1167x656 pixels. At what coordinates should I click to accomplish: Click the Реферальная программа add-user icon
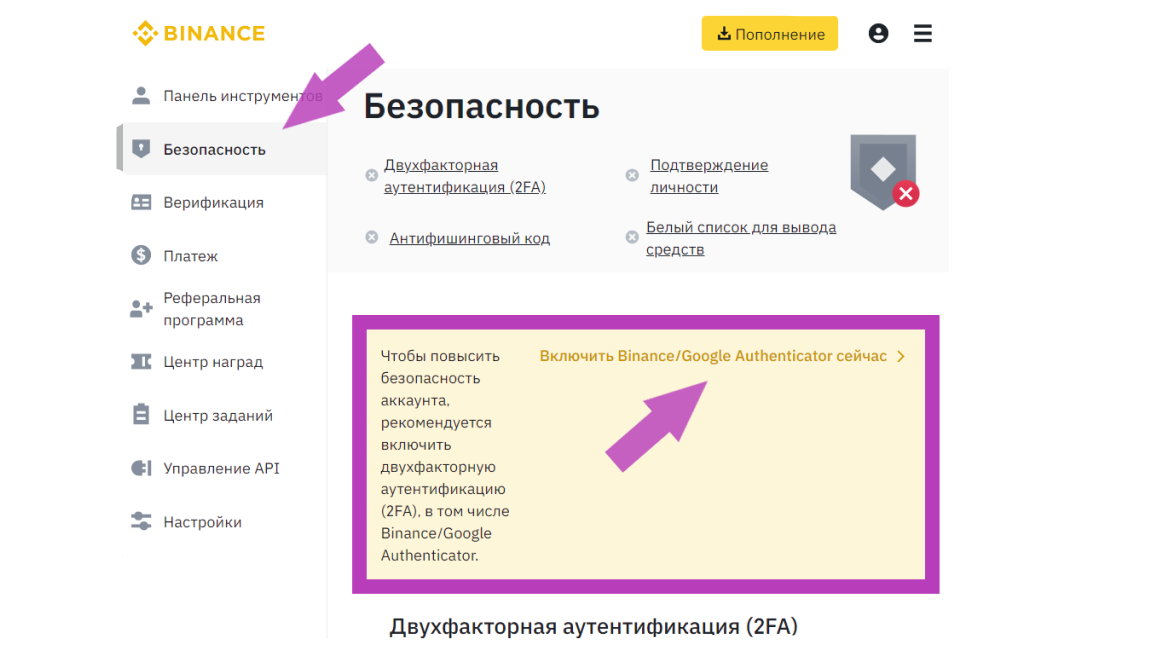(141, 308)
